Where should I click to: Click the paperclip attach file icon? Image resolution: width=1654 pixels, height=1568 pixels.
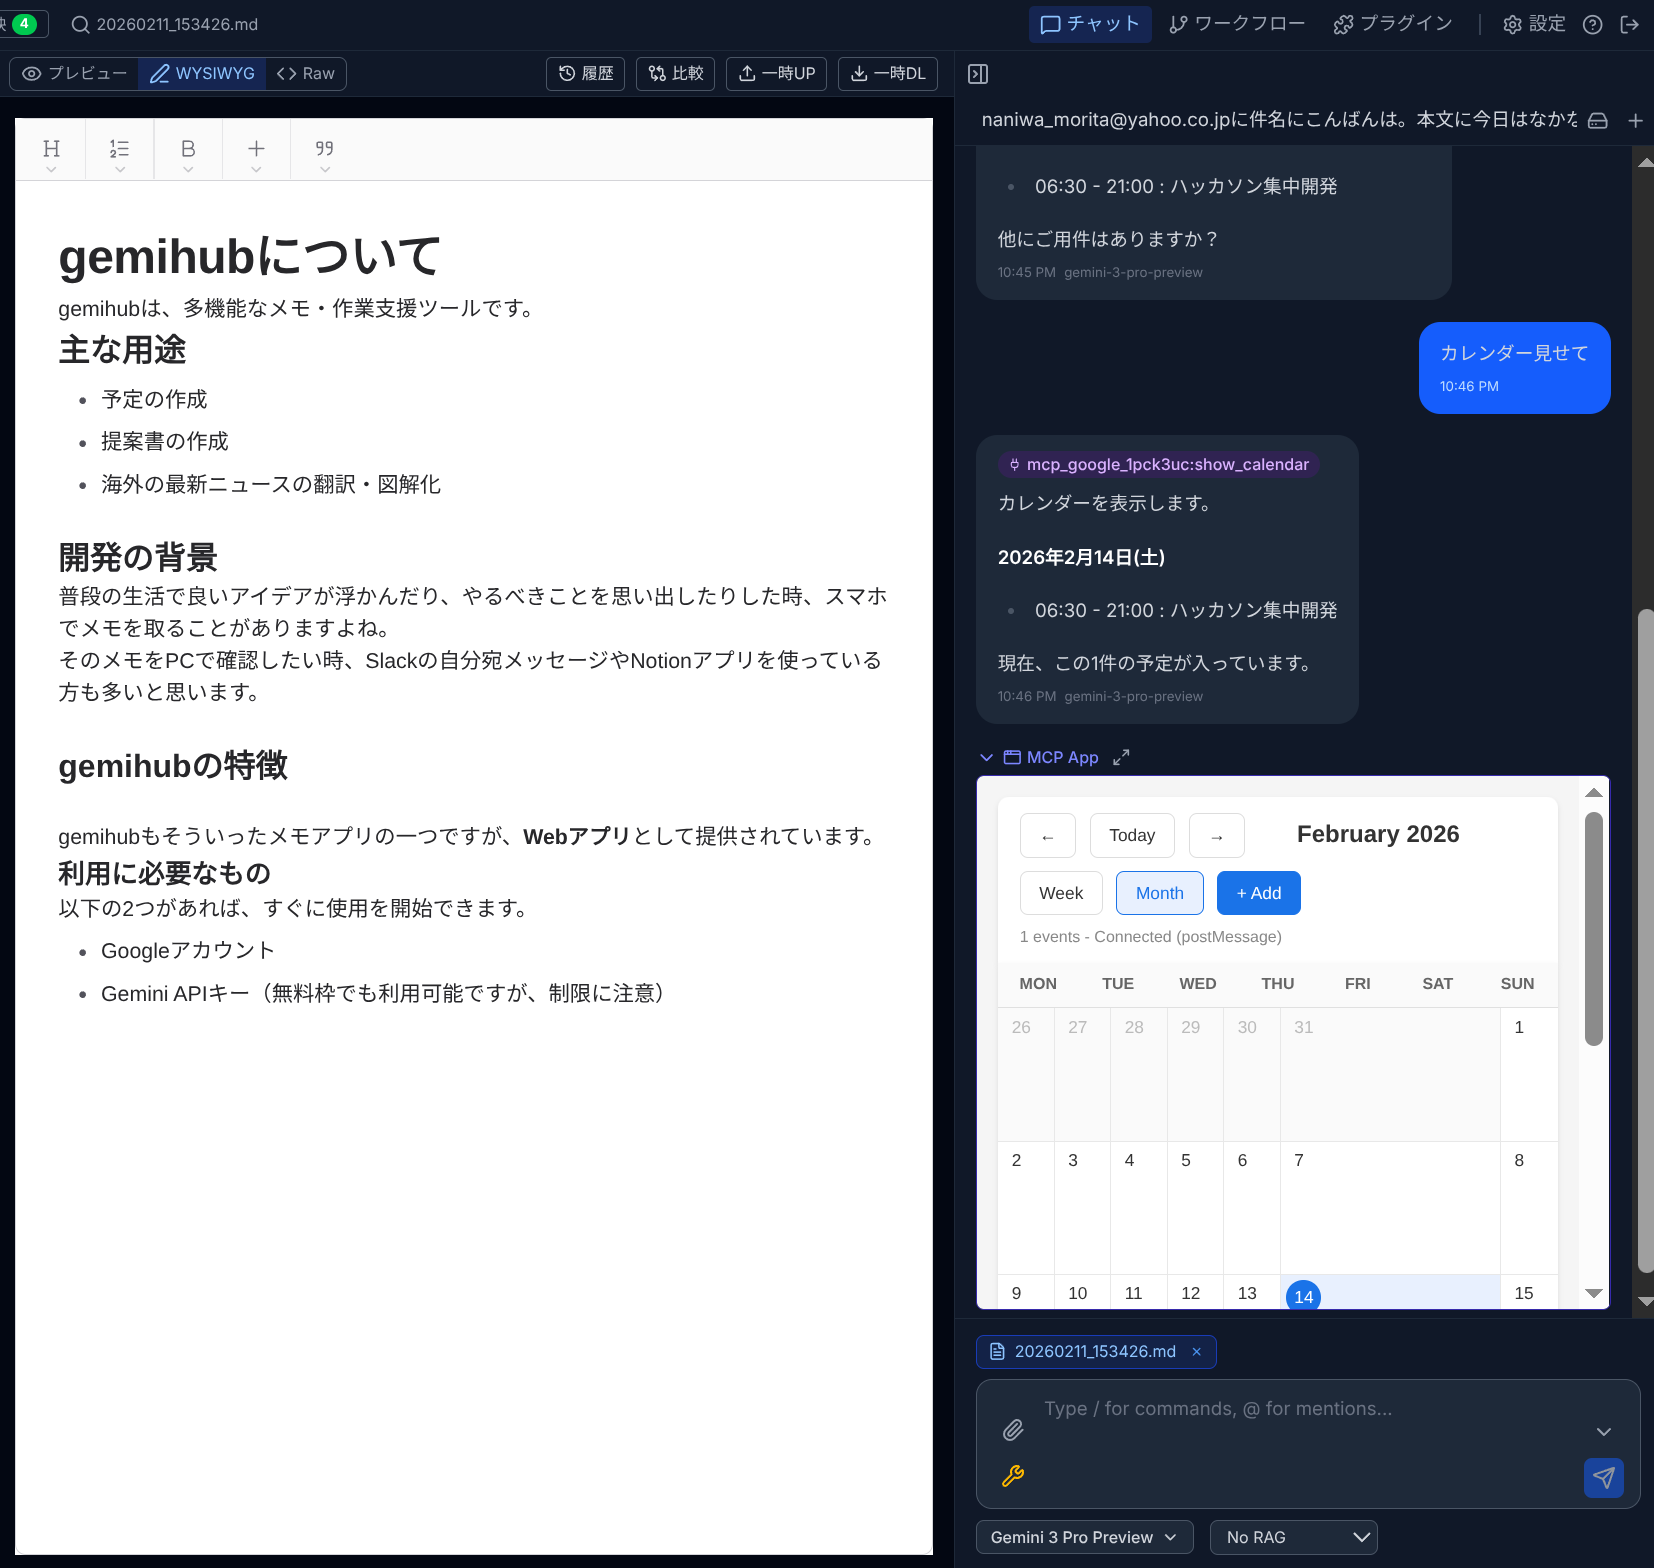(1013, 1430)
